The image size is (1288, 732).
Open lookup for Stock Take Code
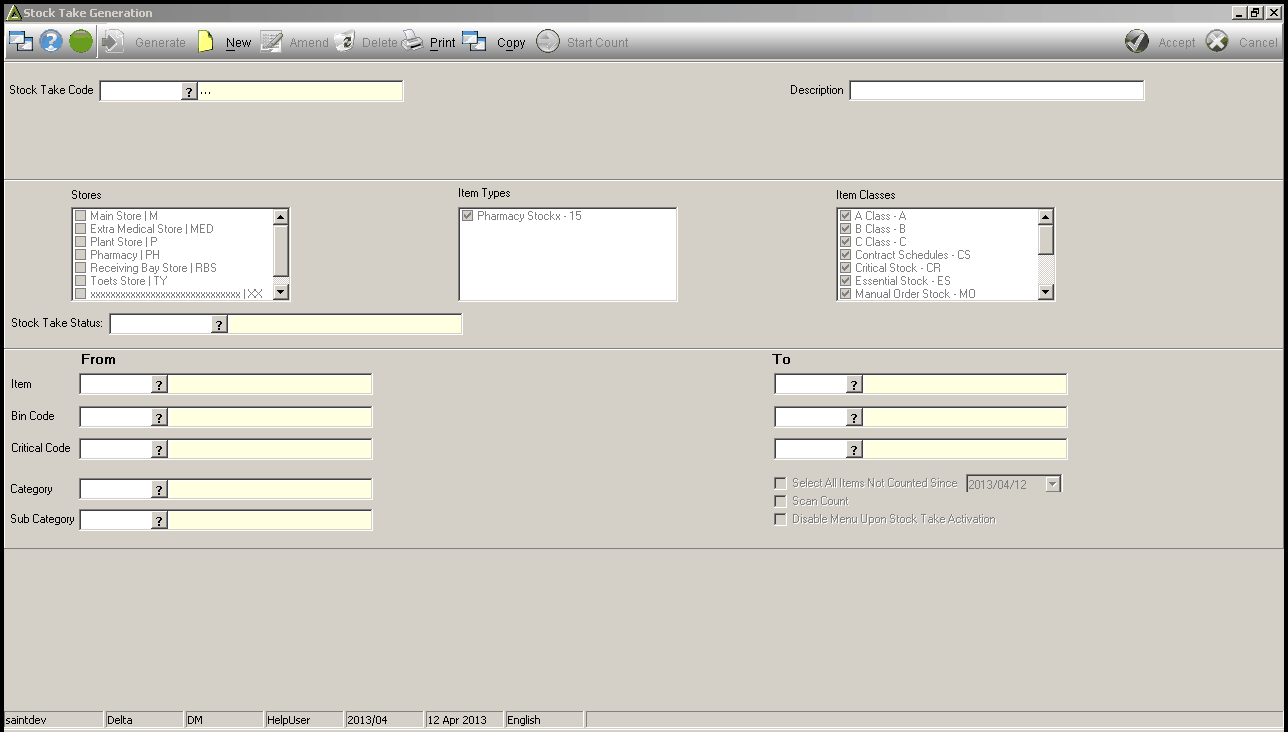click(189, 91)
